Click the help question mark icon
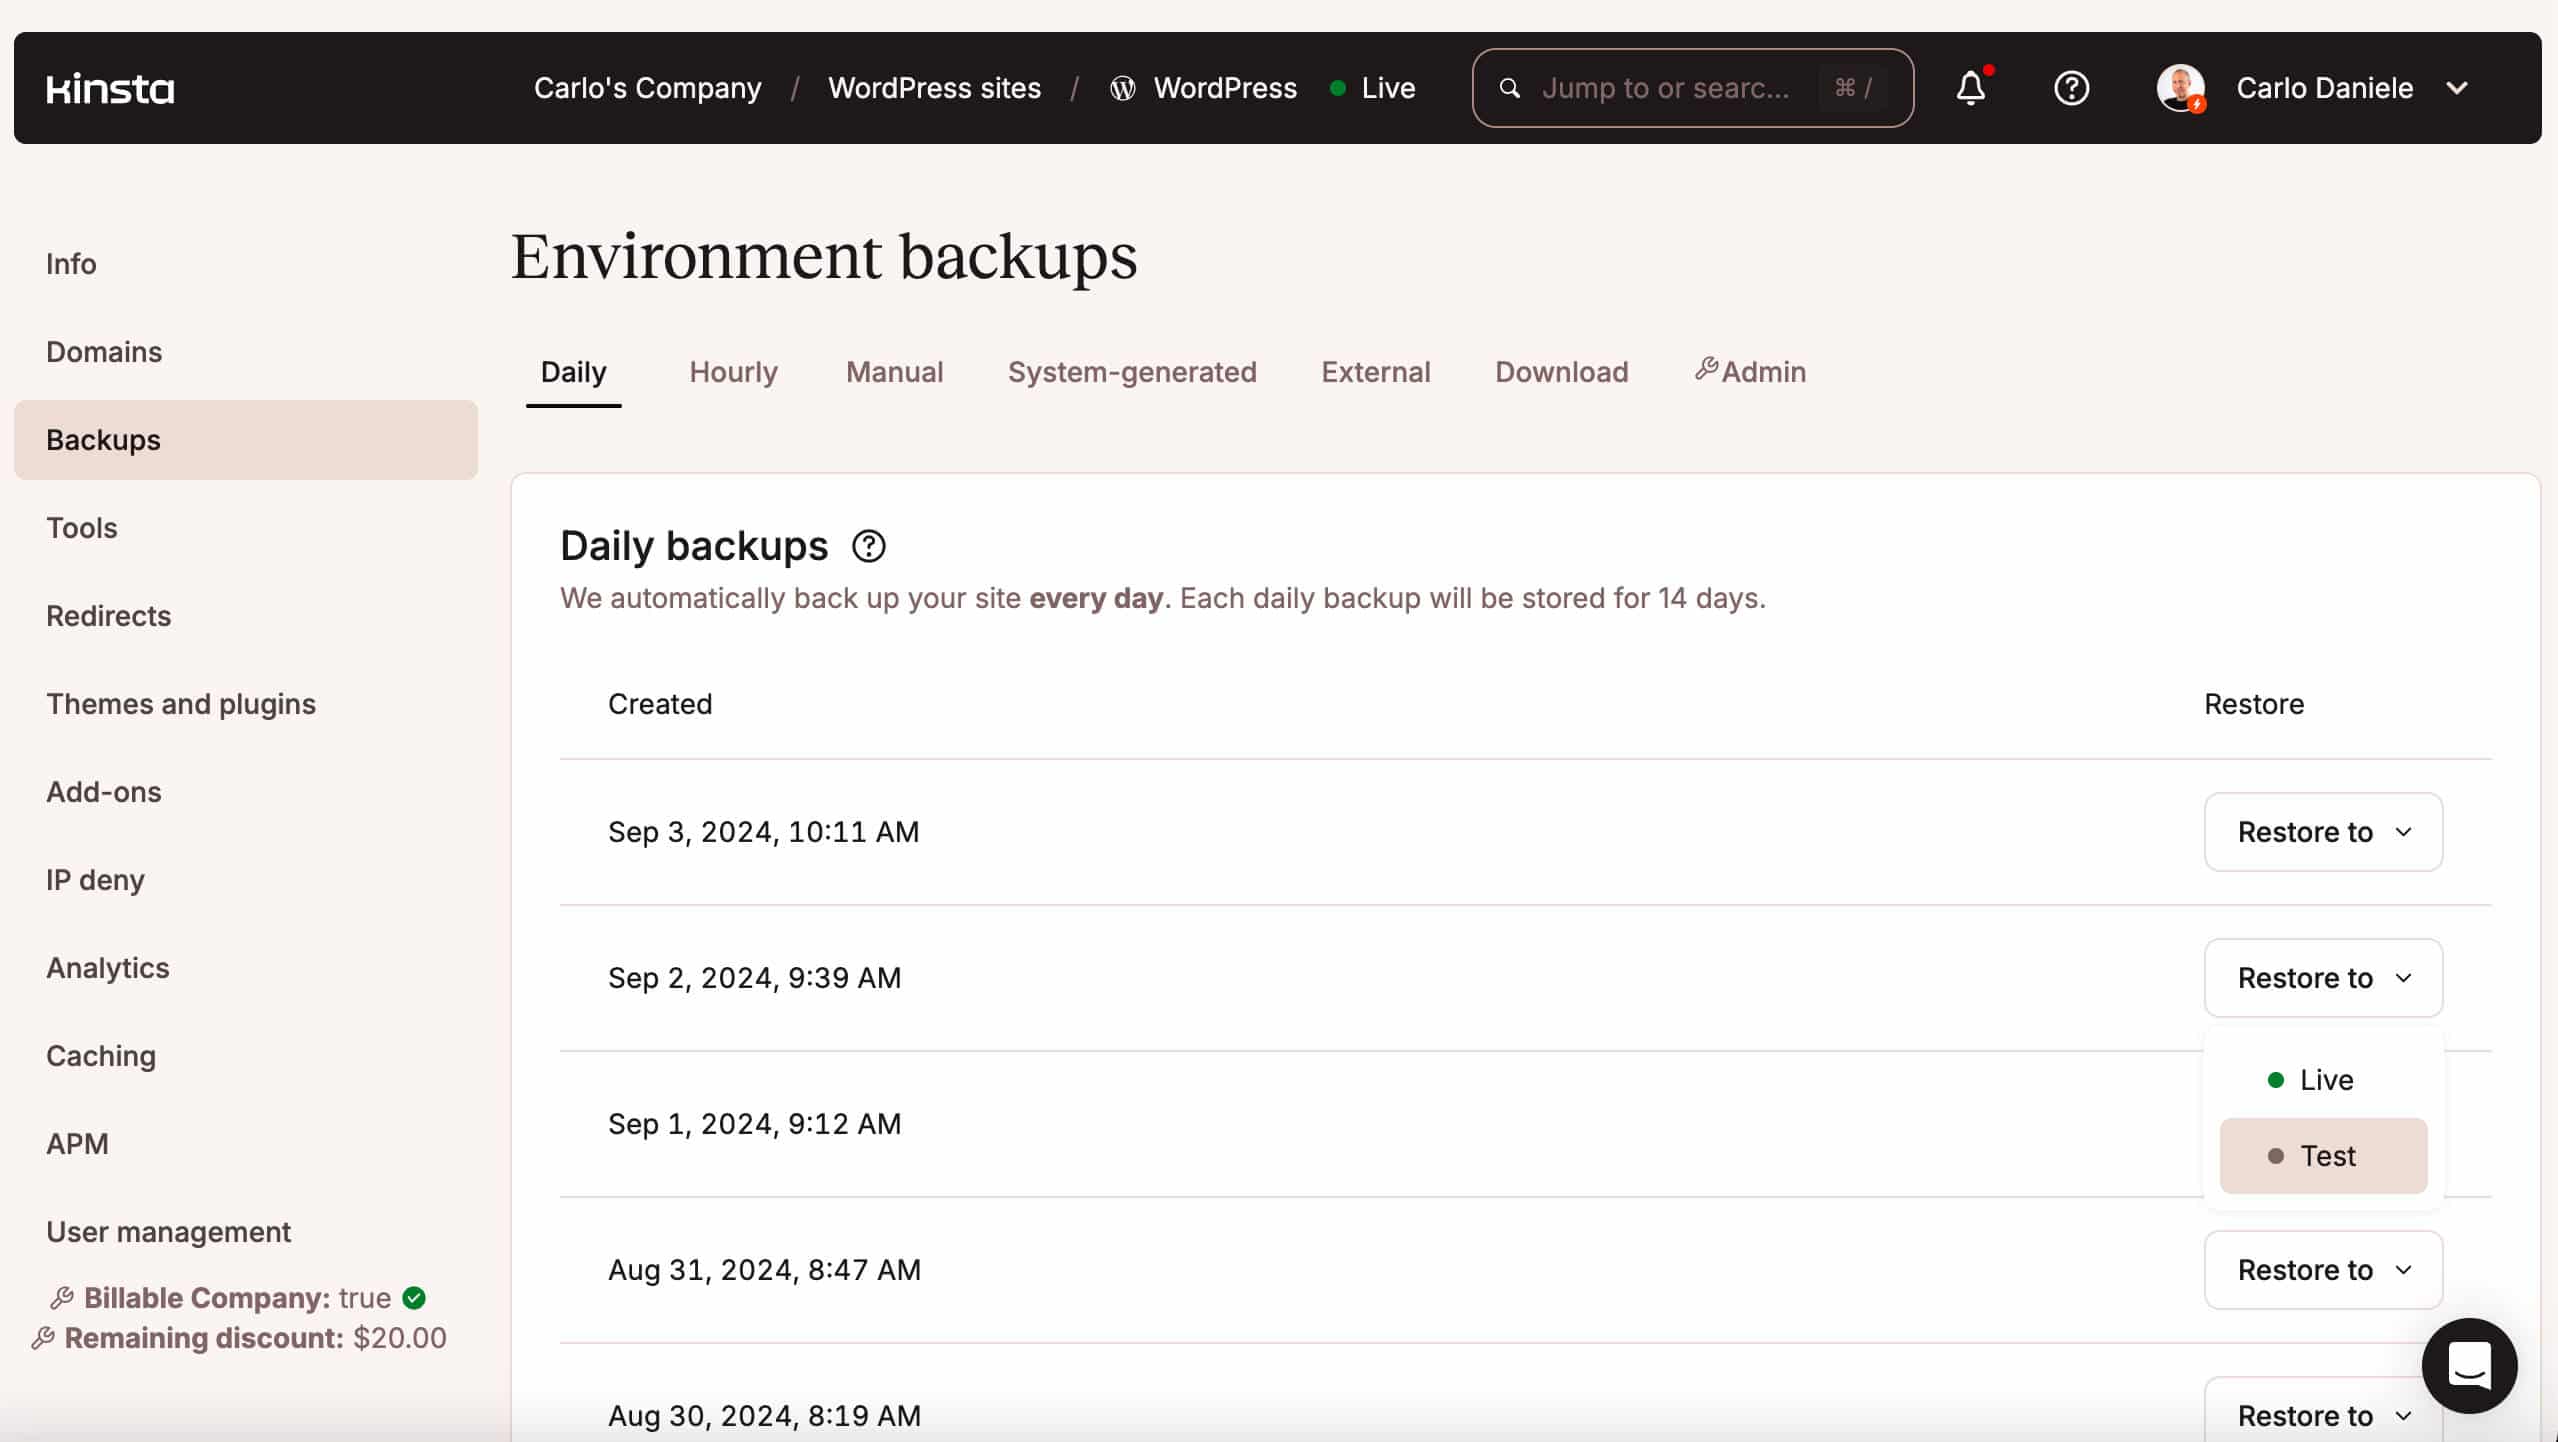2558x1442 pixels. click(x=2071, y=88)
